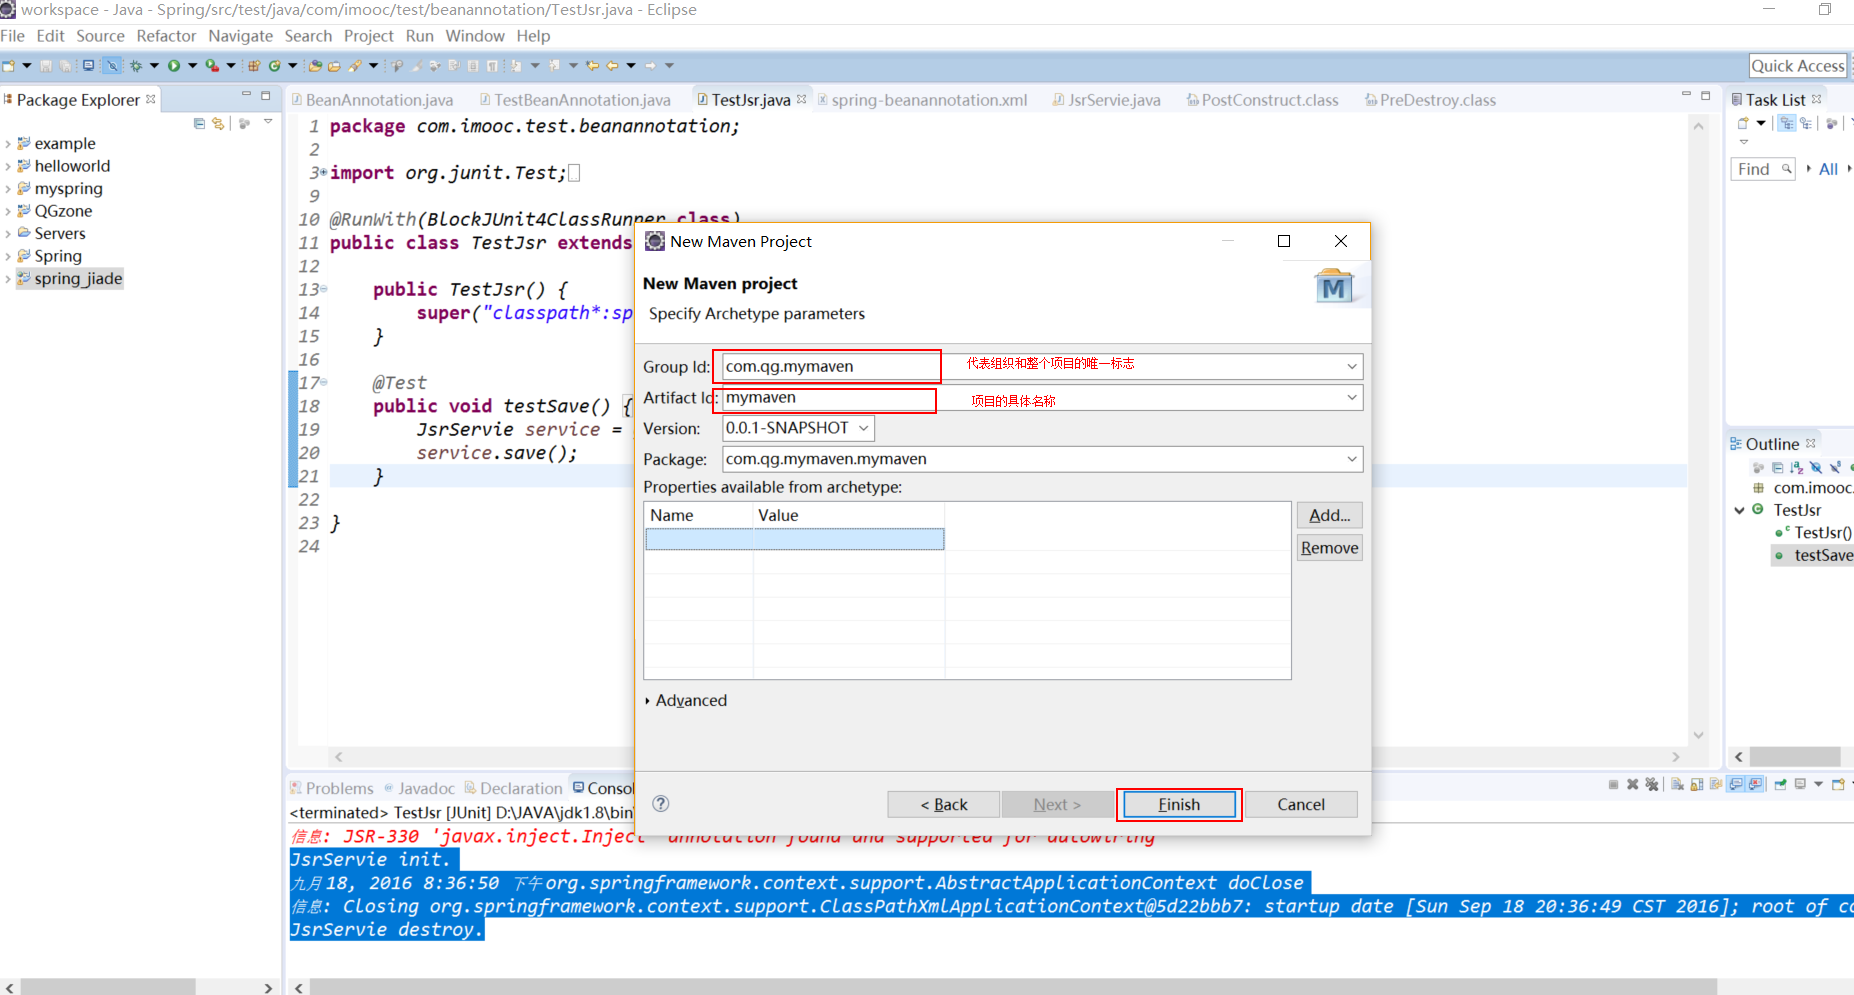Expand the Advanced section in dialog

tap(648, 701)
